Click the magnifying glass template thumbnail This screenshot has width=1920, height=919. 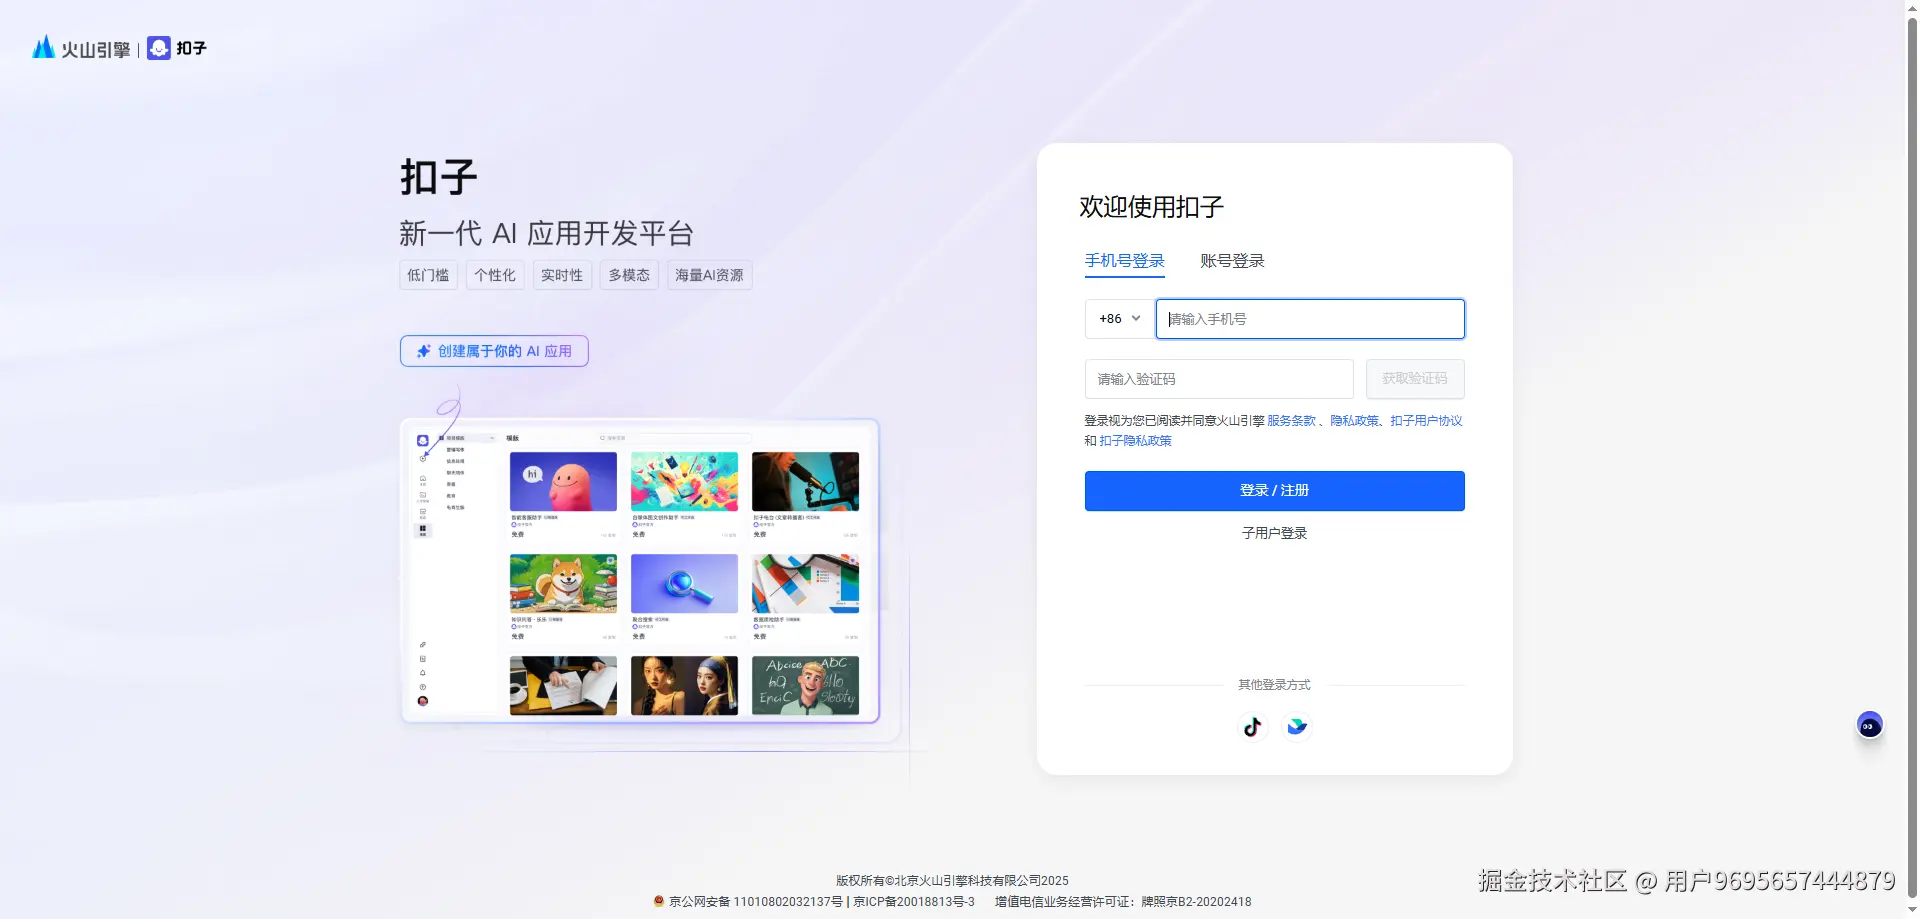point(684,584)
